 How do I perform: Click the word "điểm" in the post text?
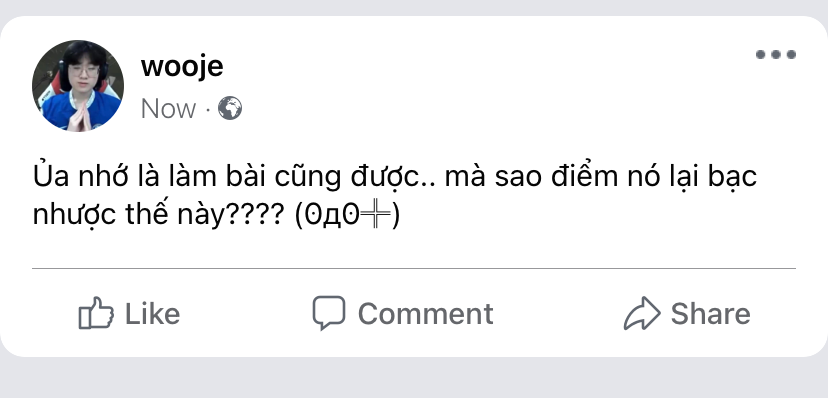pyautogui.click(x=584, y=177)
